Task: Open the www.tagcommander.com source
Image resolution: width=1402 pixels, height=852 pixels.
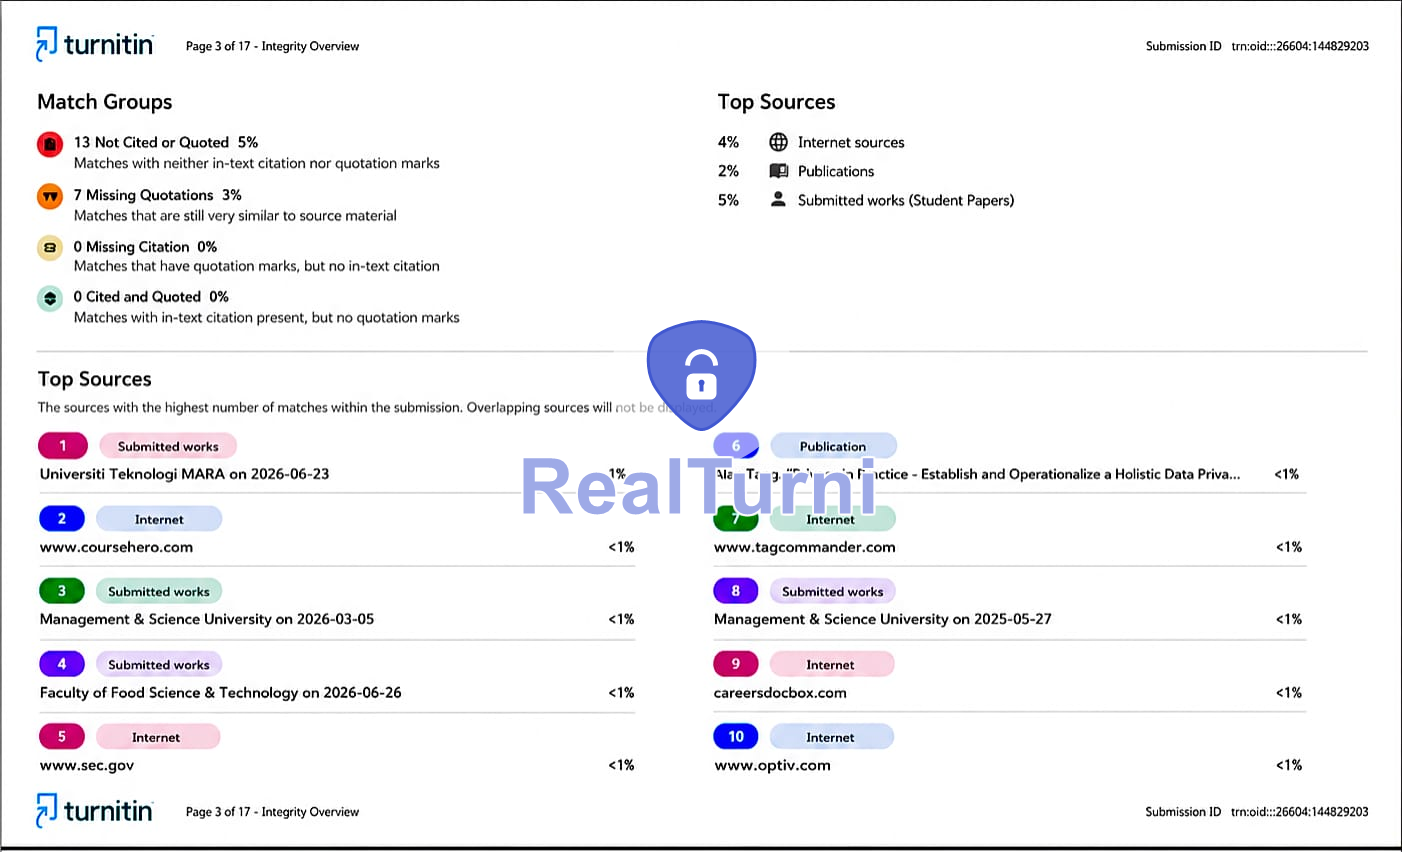Action: tap(805, 547)
